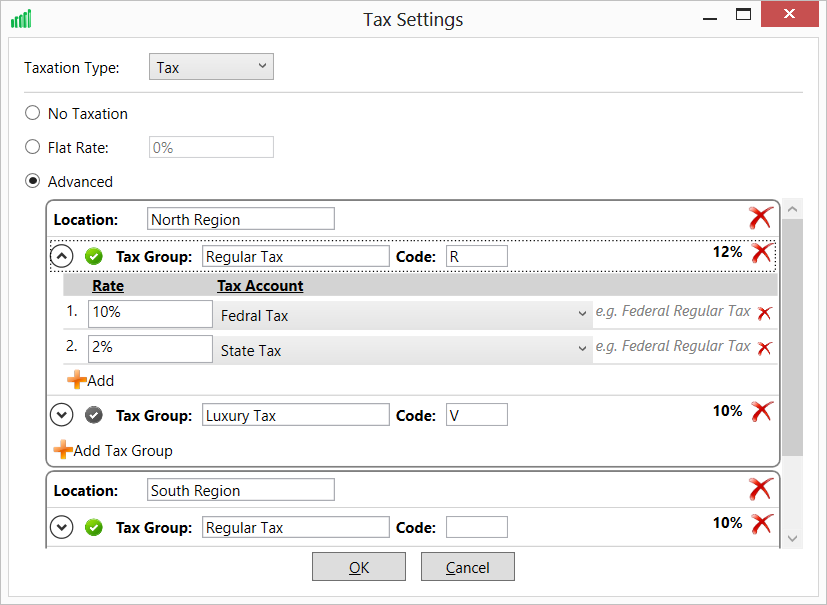827x605 pixels.
Task: Click the Cancel button
Action: coord(467,566)
